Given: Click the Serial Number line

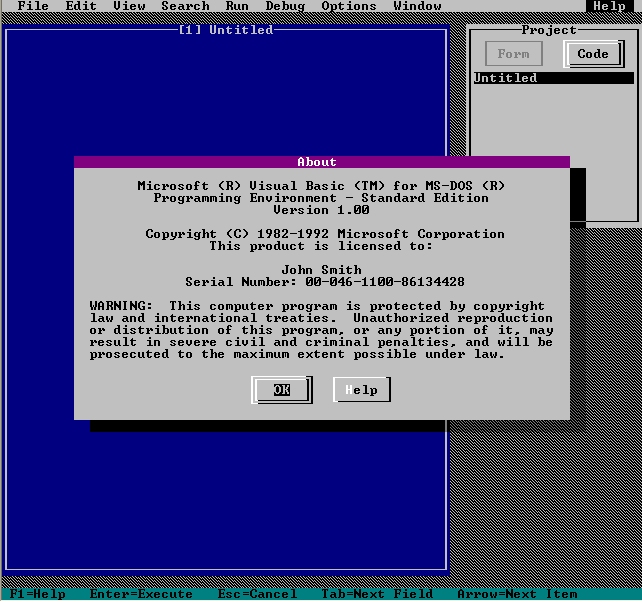Looking at the screenshot, I should [x=325, y=282].
